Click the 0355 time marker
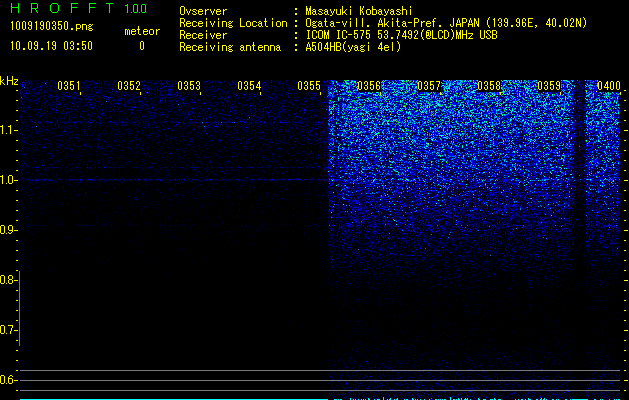The height and width of the screenshot is (400, 629). pyautogui.click(x=309, y=86)
